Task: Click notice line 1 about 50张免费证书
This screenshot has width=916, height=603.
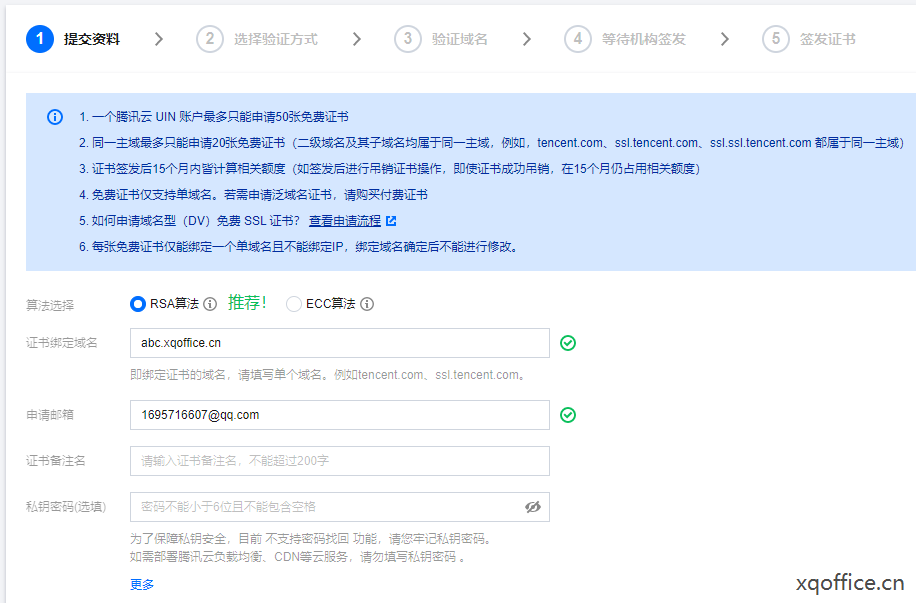Action: point(214,117)
